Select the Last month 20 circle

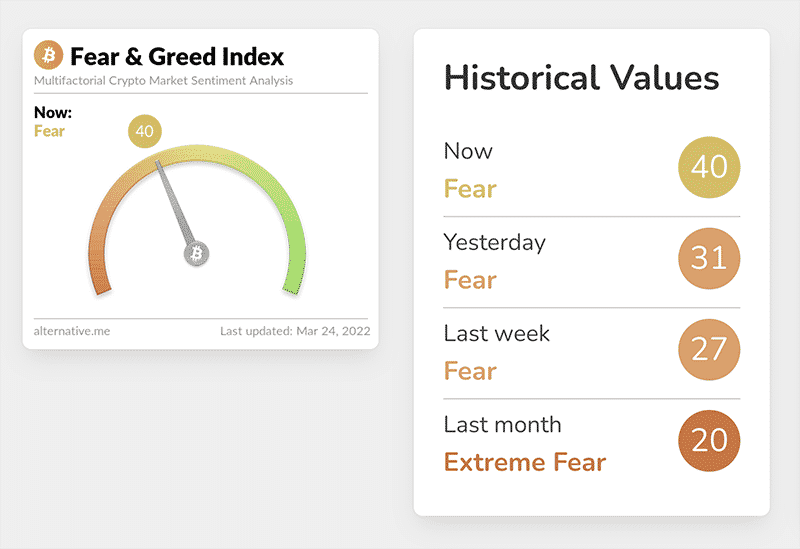(709, 441)
